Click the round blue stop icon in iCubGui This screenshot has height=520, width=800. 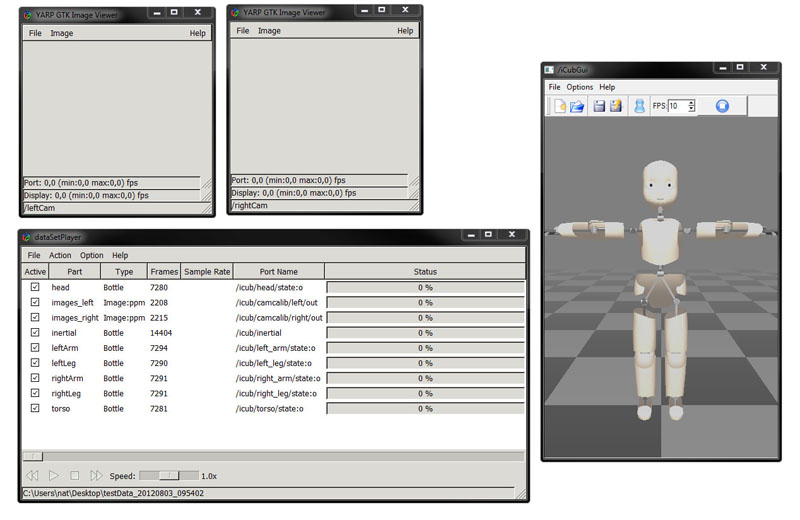click(722, 106)
